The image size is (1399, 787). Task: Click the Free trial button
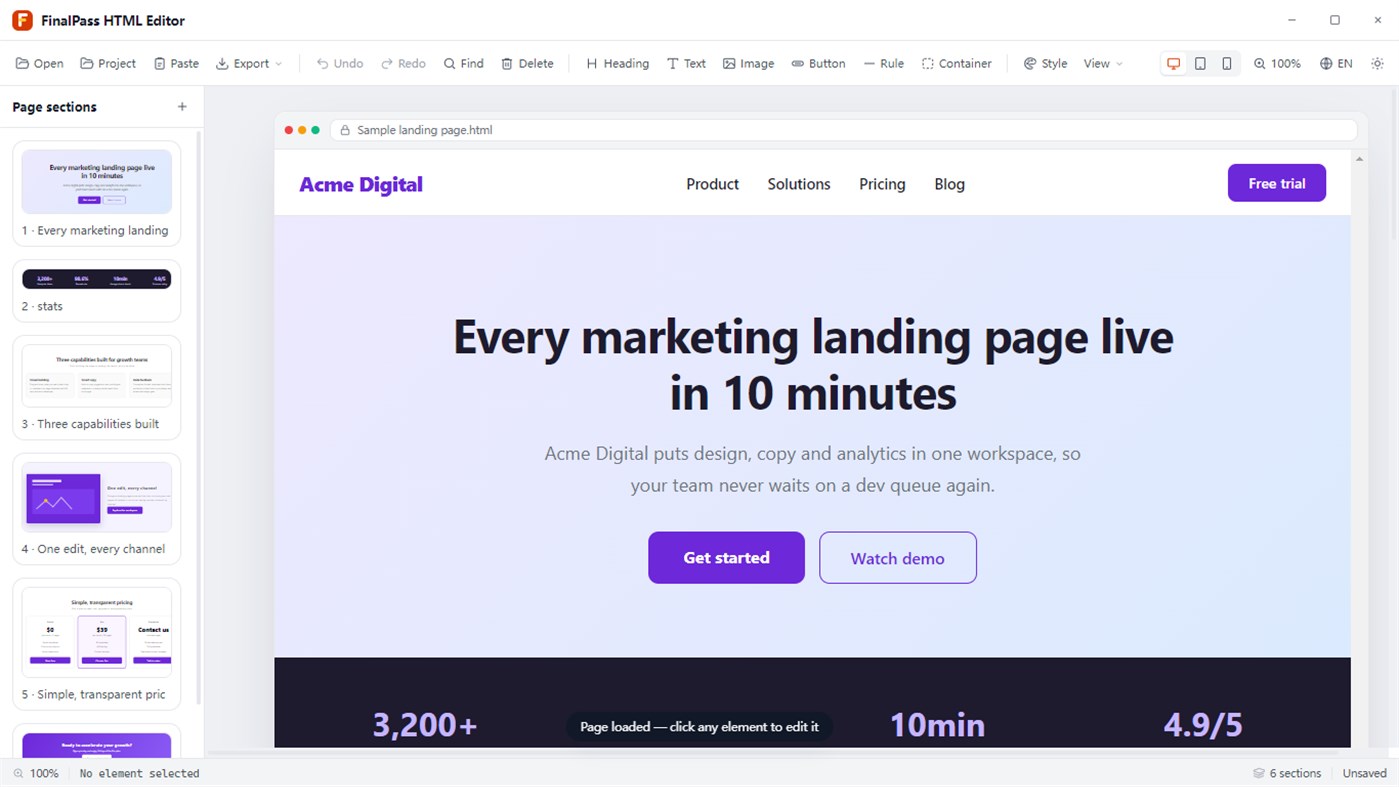pos(1277,183)
